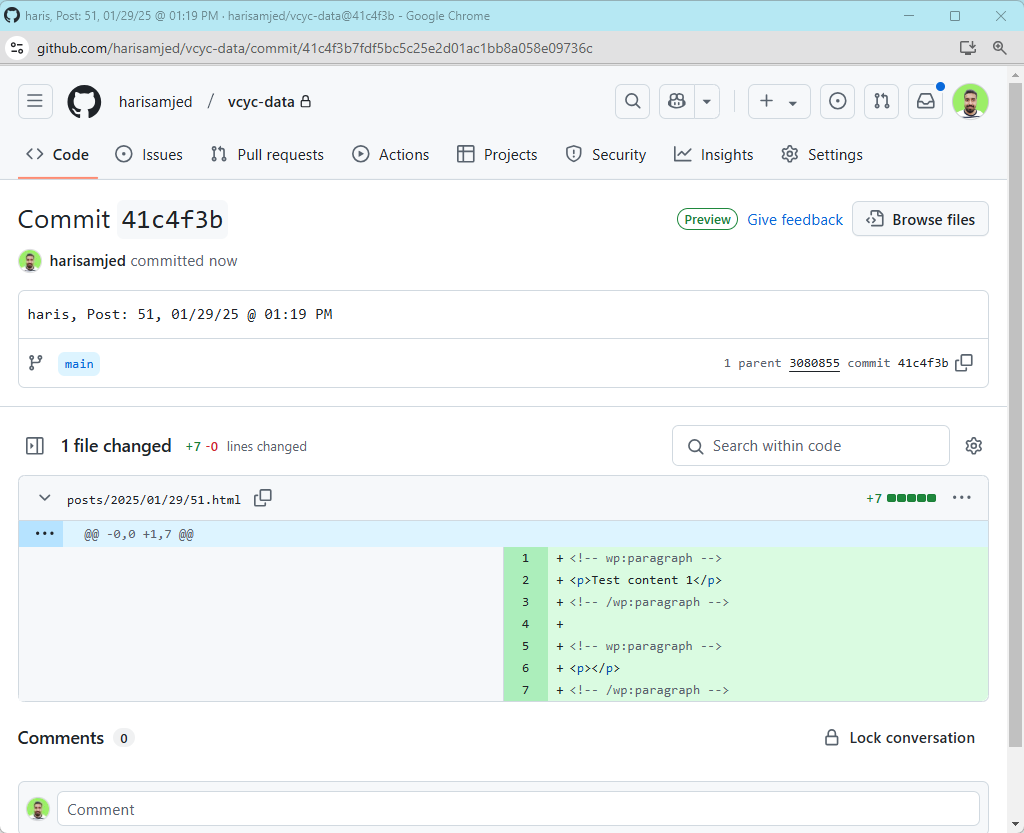
Task: Open the harisamjed owner link
Action: 155,102
